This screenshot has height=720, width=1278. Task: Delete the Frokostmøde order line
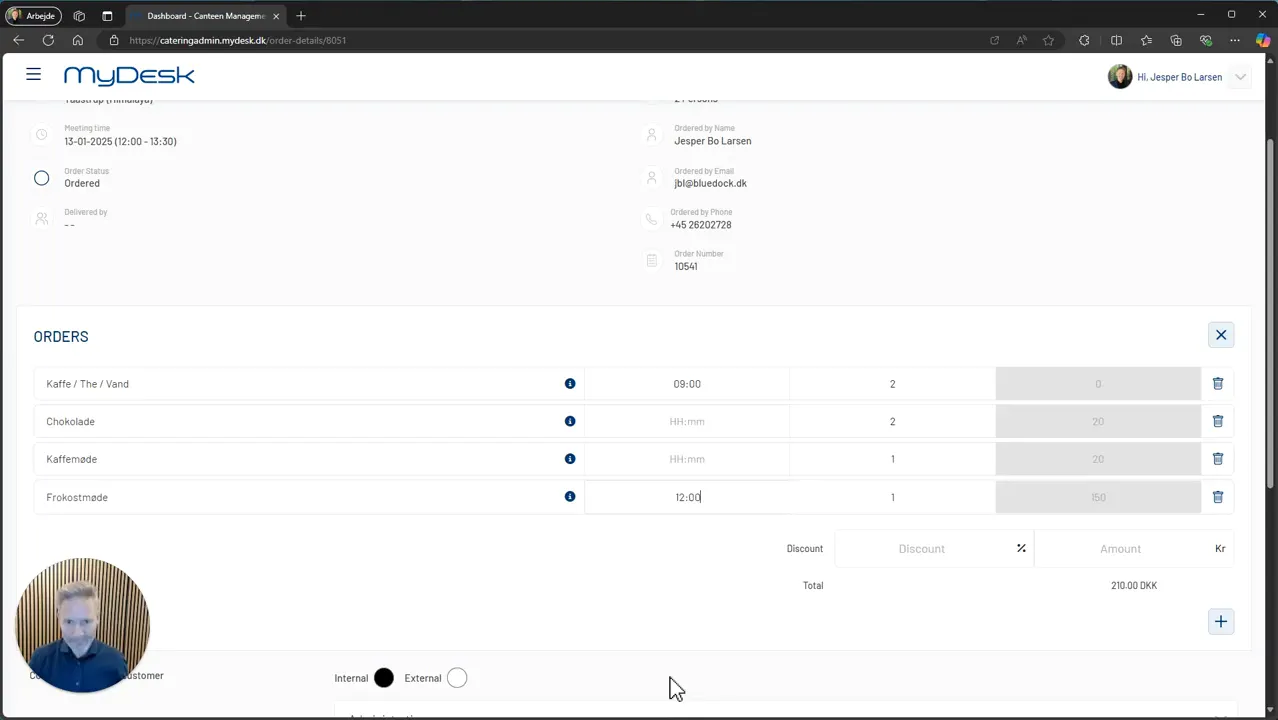tap(1218, 497)
